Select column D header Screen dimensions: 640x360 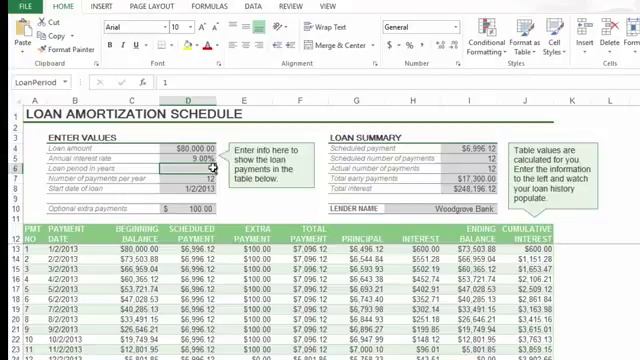click(x=188, y=100)
